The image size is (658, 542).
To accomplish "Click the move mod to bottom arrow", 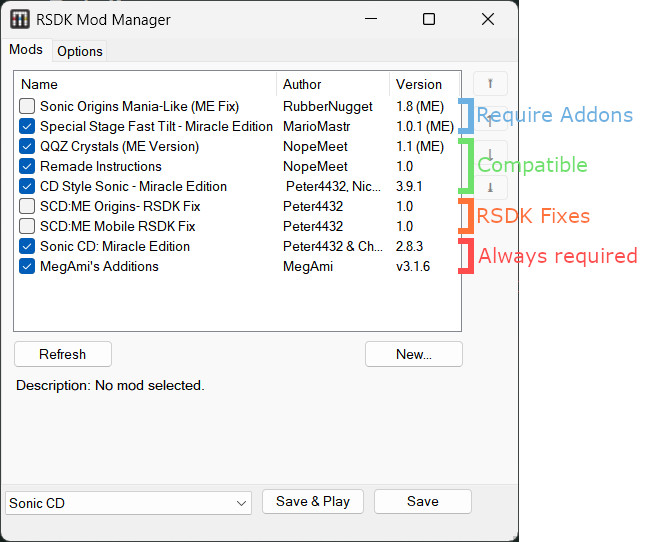I will pyautogui.click(x=490, y=186).
